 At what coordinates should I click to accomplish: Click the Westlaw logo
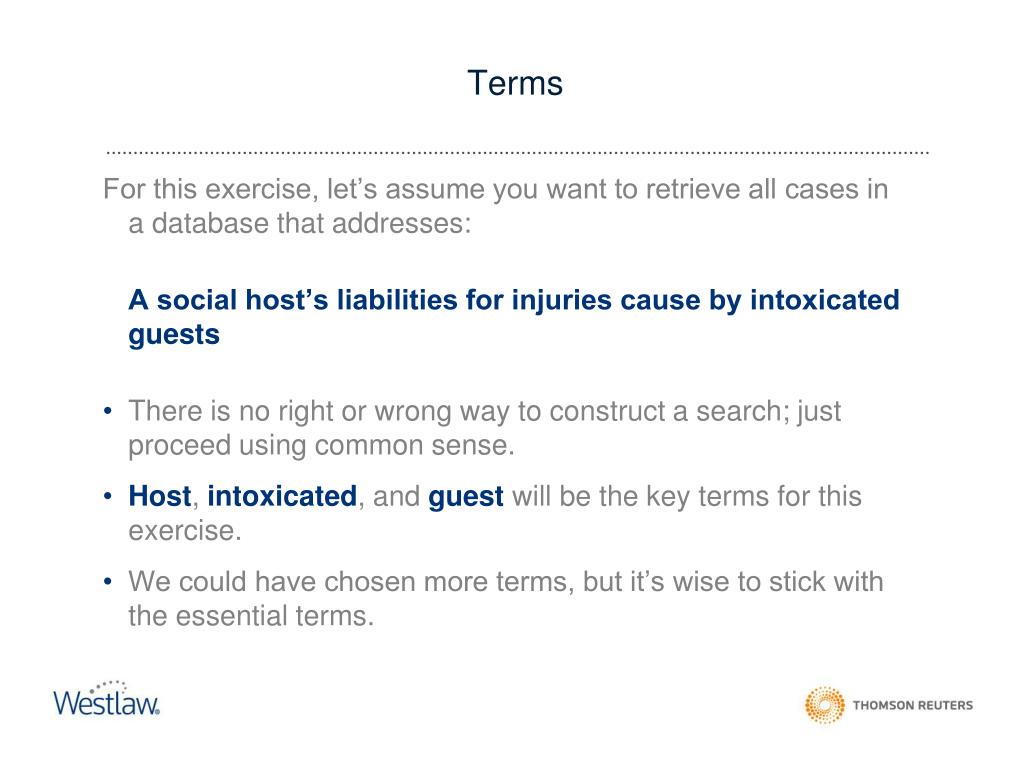coord(106,699)
